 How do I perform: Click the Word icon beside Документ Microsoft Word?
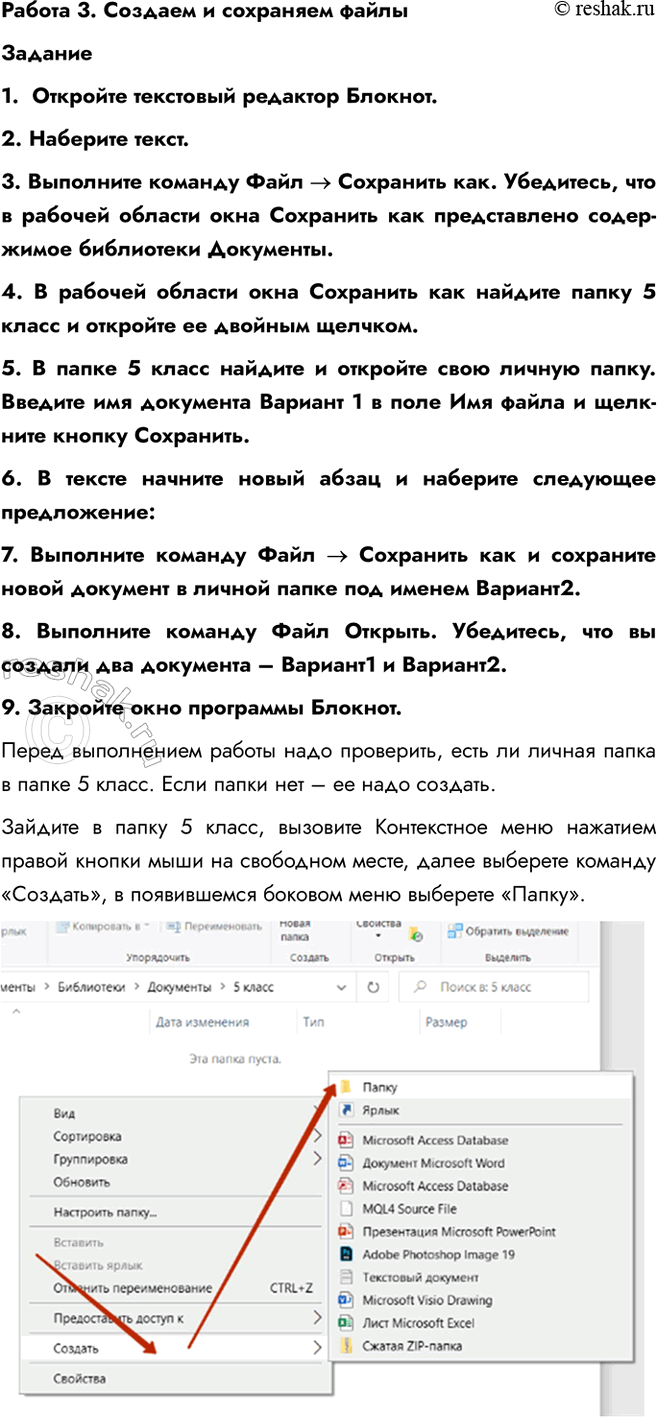click(x=346, y=1163)
